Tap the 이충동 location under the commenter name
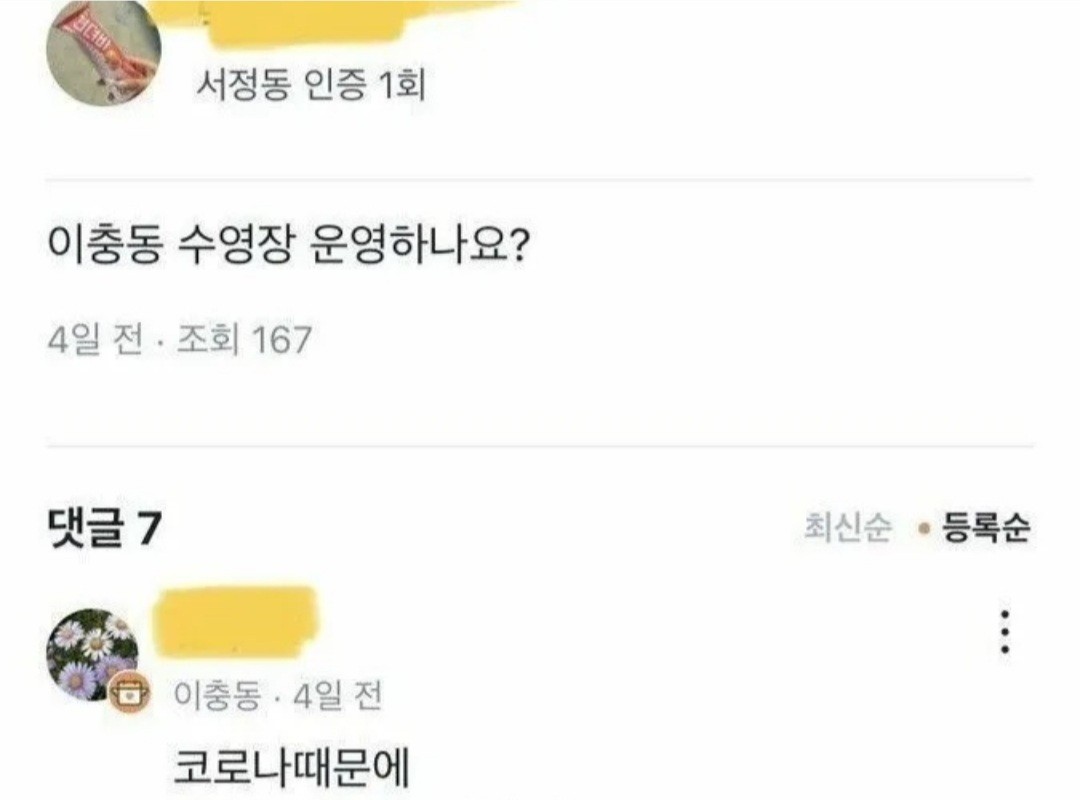This screenshot has width=1080, height=800. click(217, 696)
